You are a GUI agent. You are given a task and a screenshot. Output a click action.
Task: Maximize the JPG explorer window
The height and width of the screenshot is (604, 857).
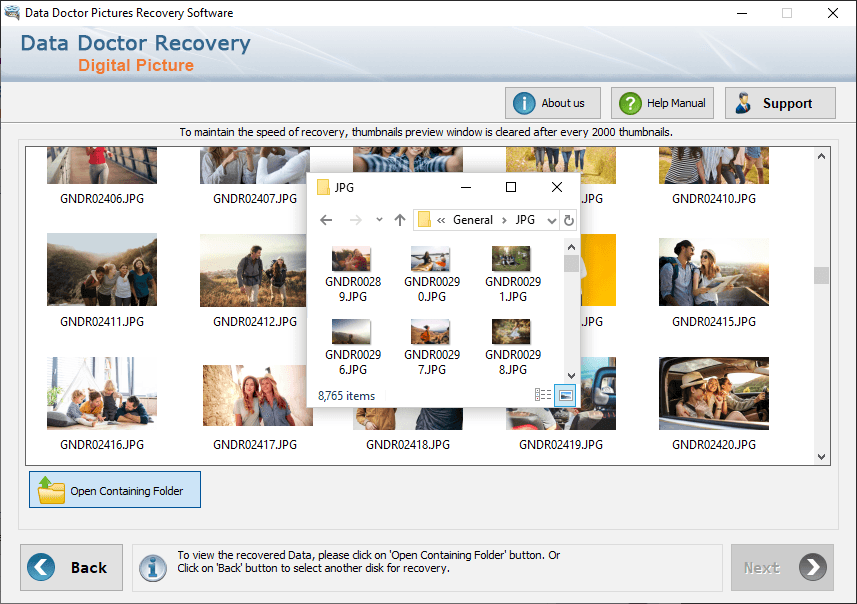coord(511,187)
